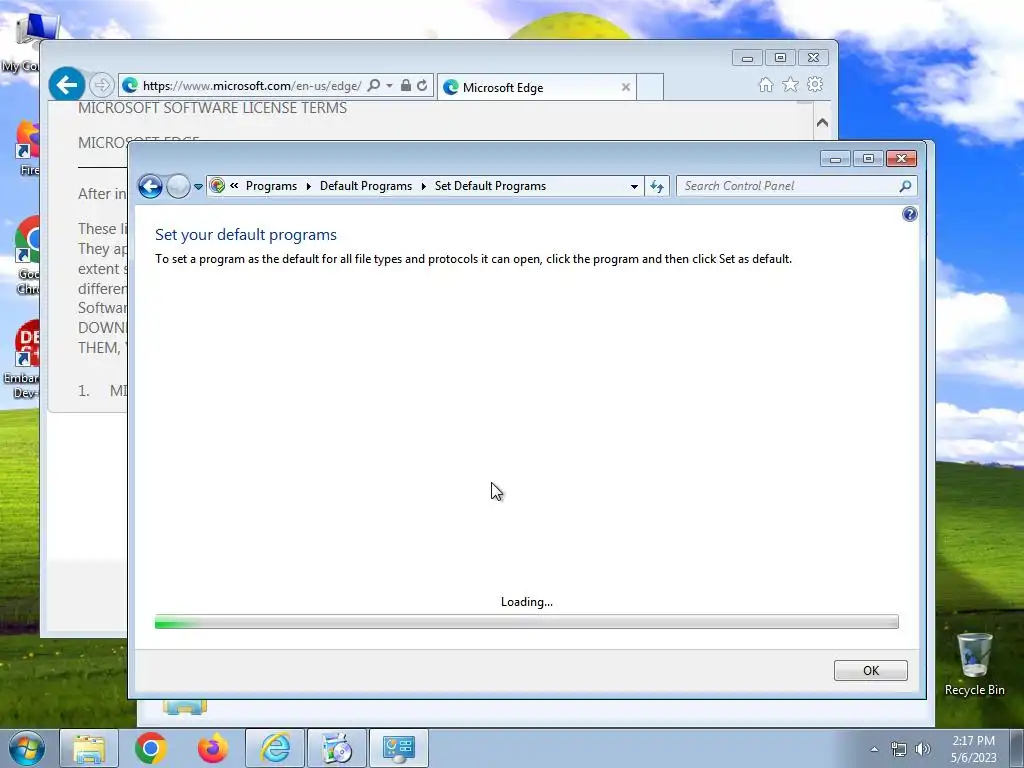Open Control Panel help
Screen dimensions: 1024x768
coord(910,214)
